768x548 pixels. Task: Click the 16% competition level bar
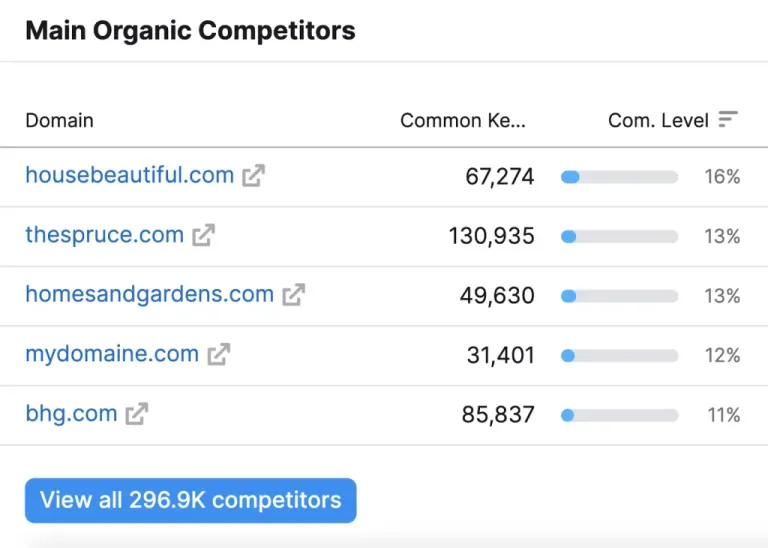620,177
